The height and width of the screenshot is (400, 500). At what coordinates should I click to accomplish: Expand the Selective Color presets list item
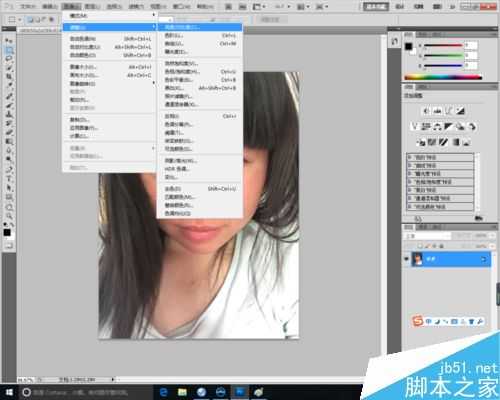441,207
